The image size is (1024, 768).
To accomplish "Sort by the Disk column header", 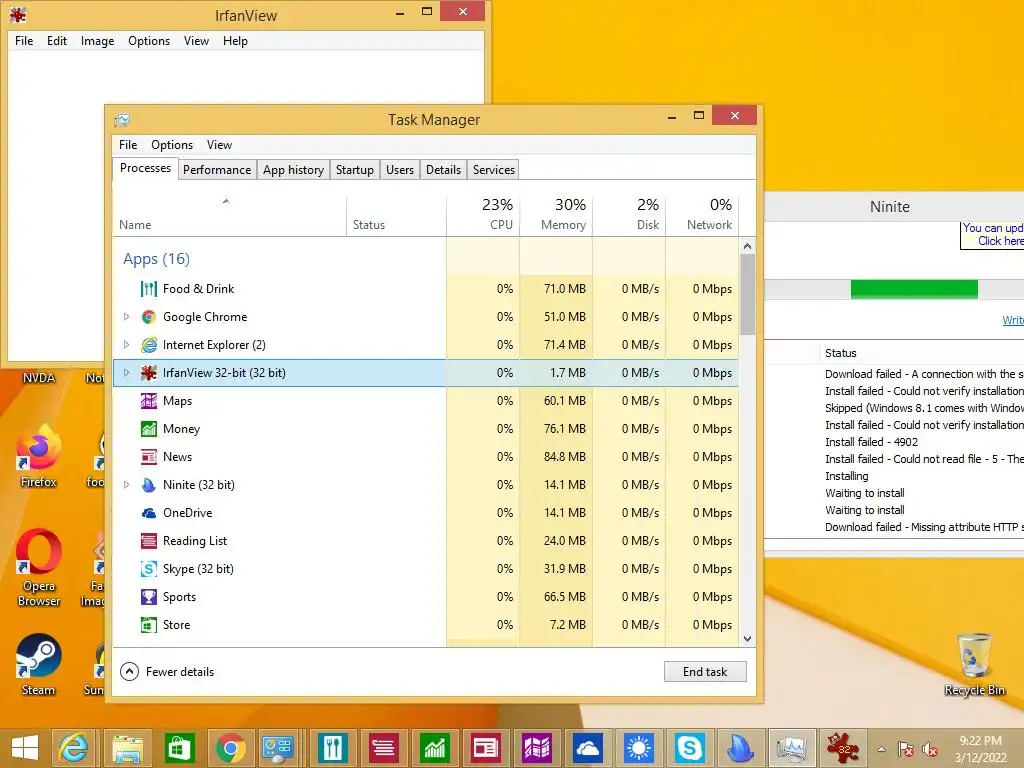I will click(x=629, y=216).
